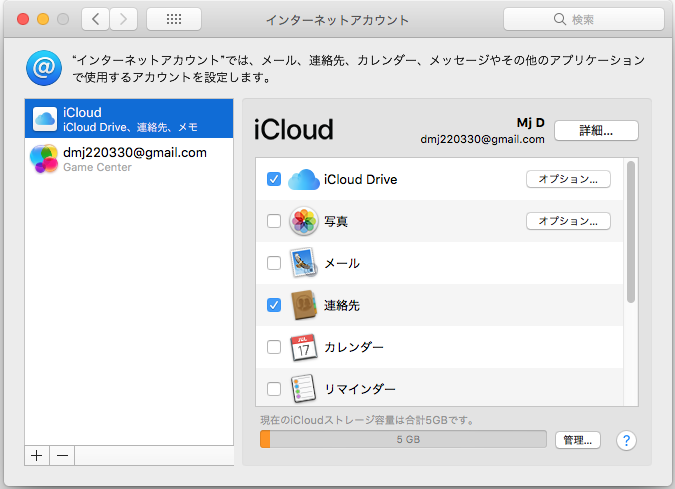Uncheck the iCloud Drive checkbox
This screenshot has height=489, width=675.
274,179
